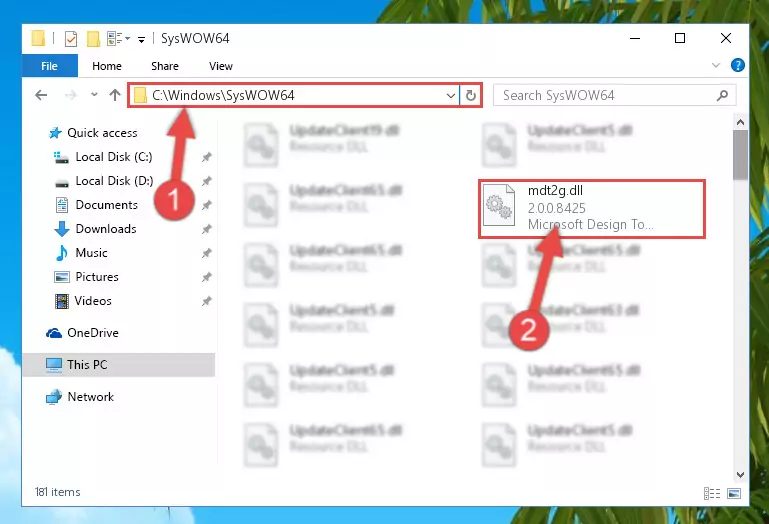Switch to Details view in status bar
Screen dimensions: 769x524
pyautogui.click(x=712, y=493)
